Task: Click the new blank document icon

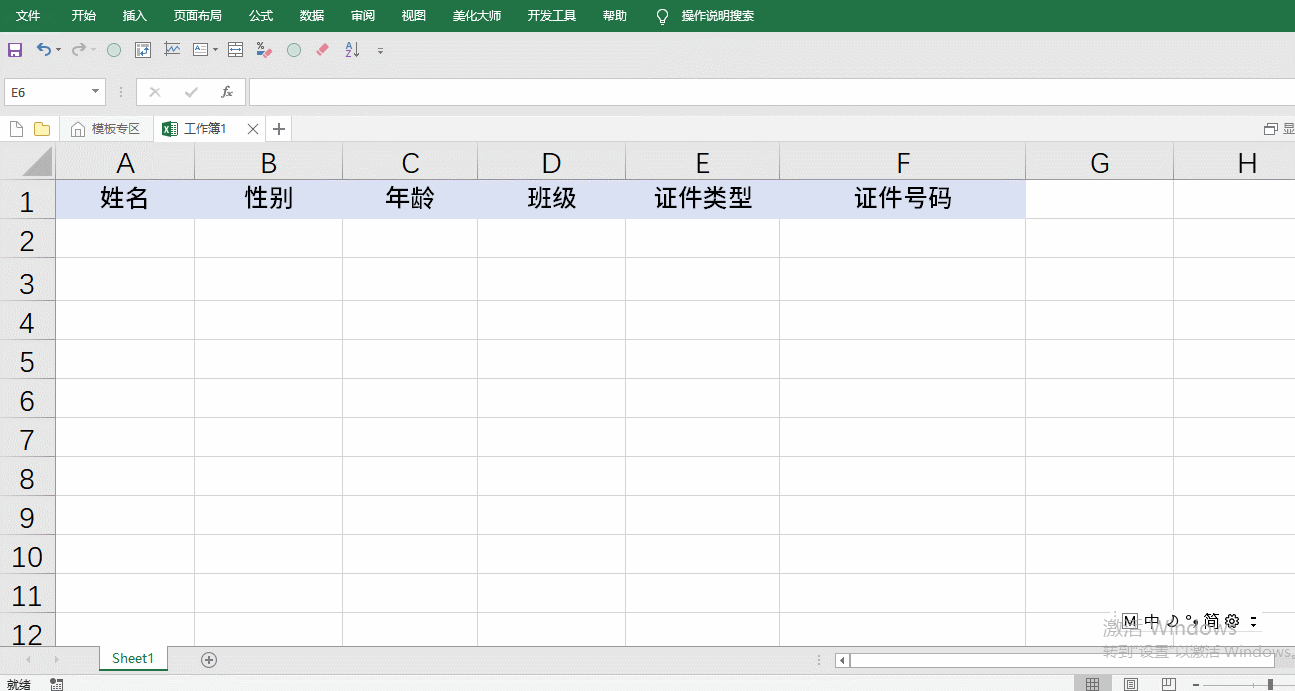Action: 16,129
